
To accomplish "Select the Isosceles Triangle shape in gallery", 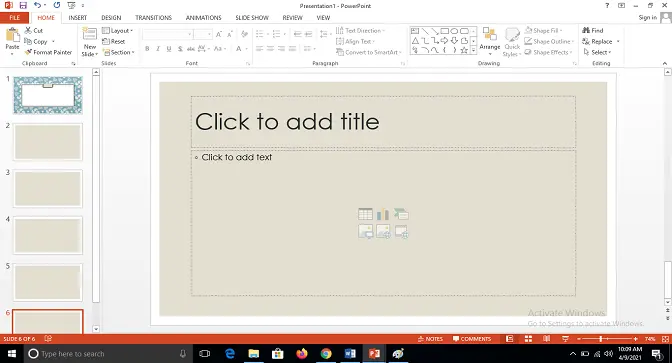I will tap(415, 41).
